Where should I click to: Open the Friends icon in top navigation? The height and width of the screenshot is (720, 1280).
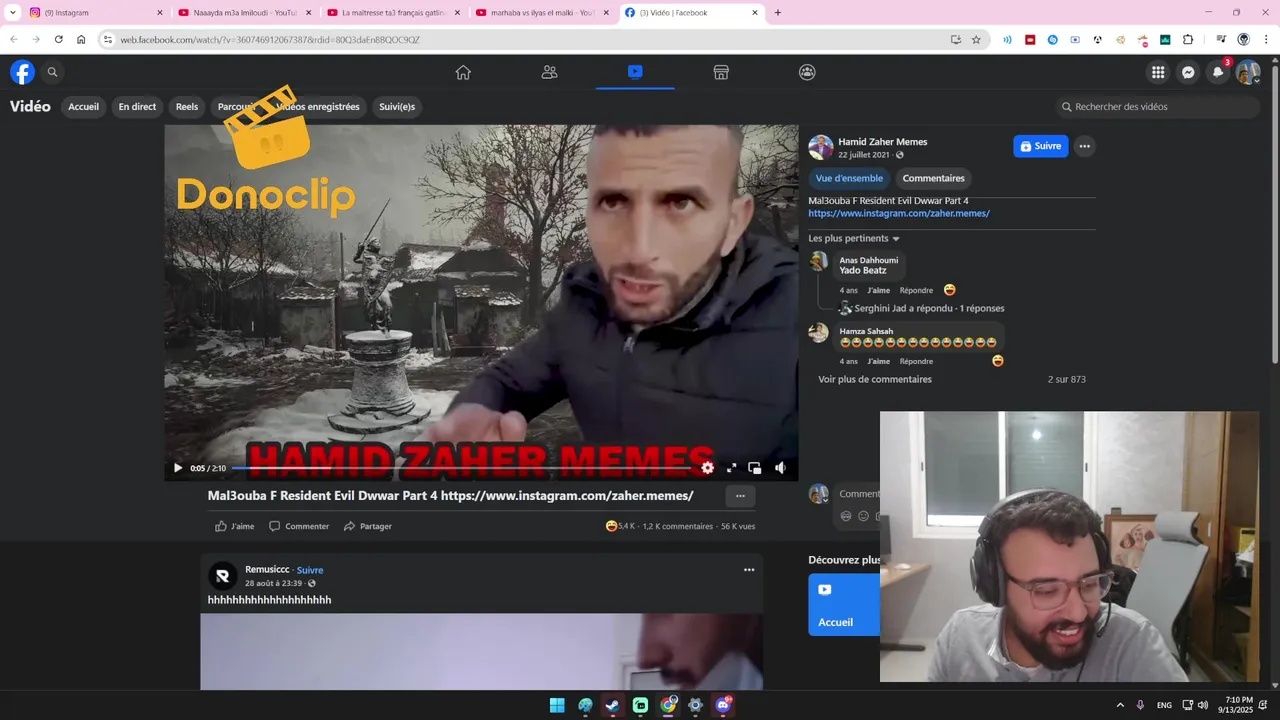549,72
